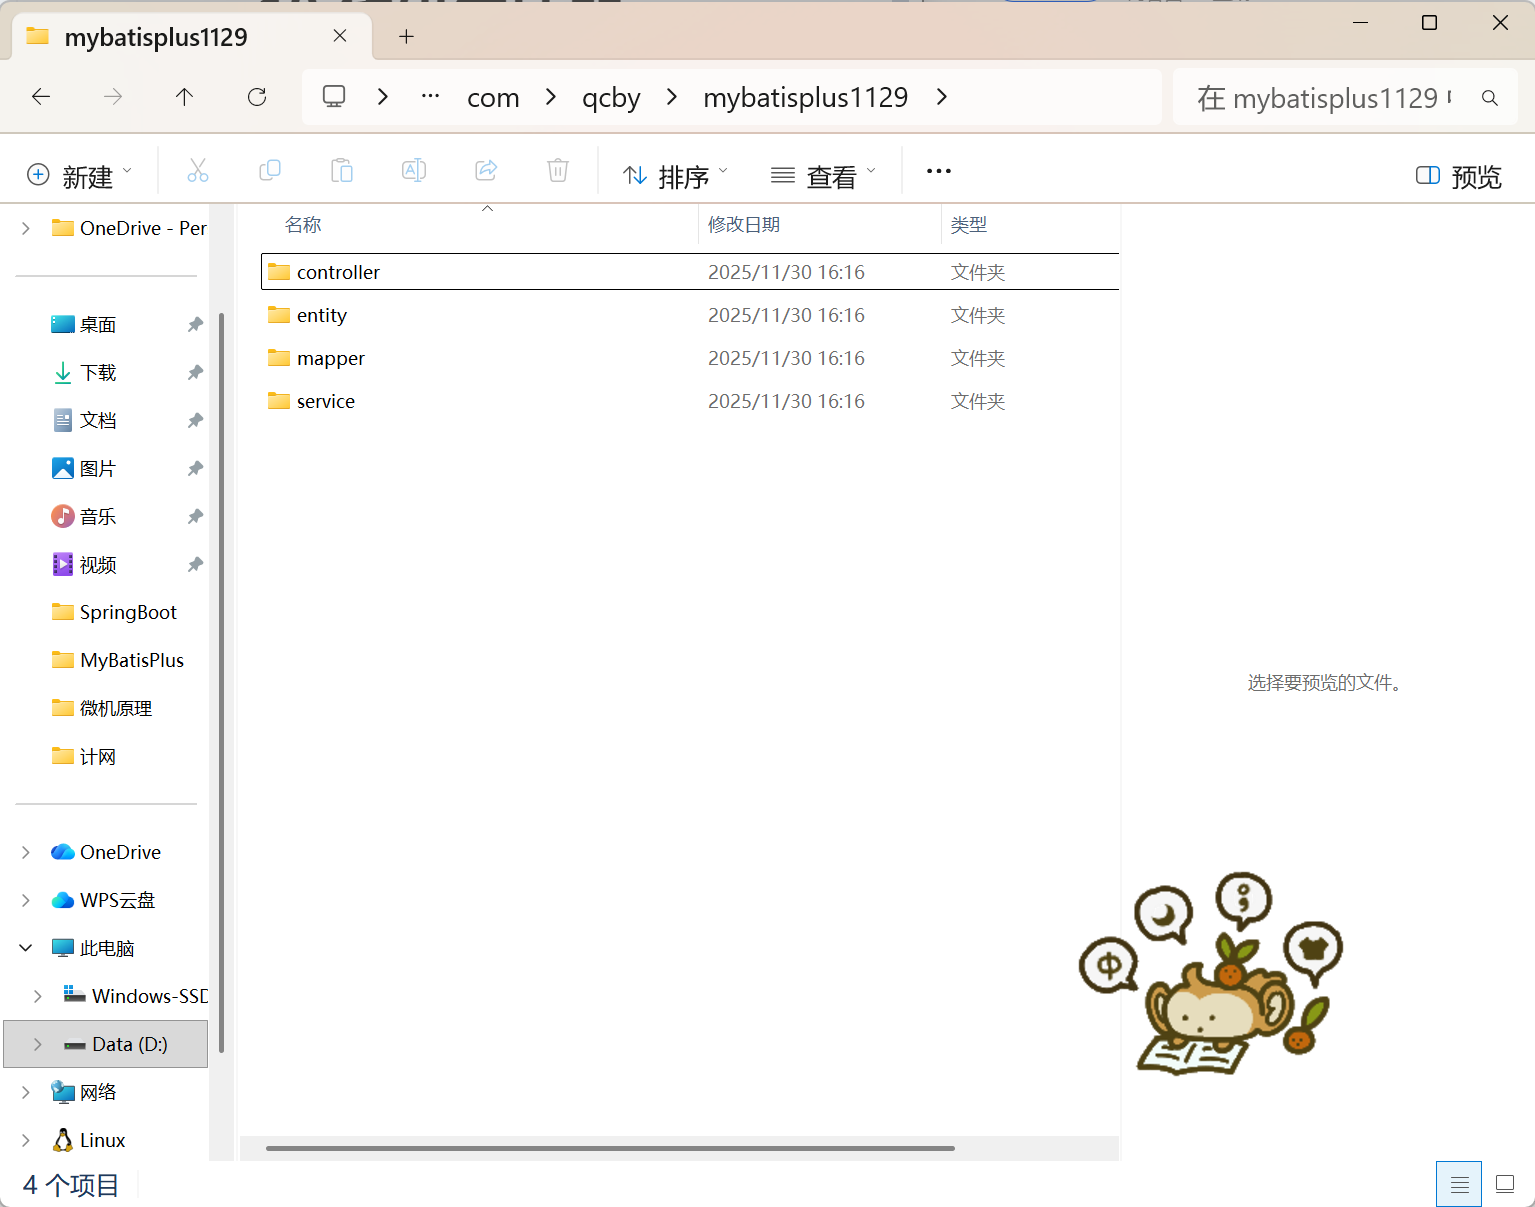This screenshot has height=1207, width=1535.
Task: Navigate up one folder level
Action: coord(184,97)
